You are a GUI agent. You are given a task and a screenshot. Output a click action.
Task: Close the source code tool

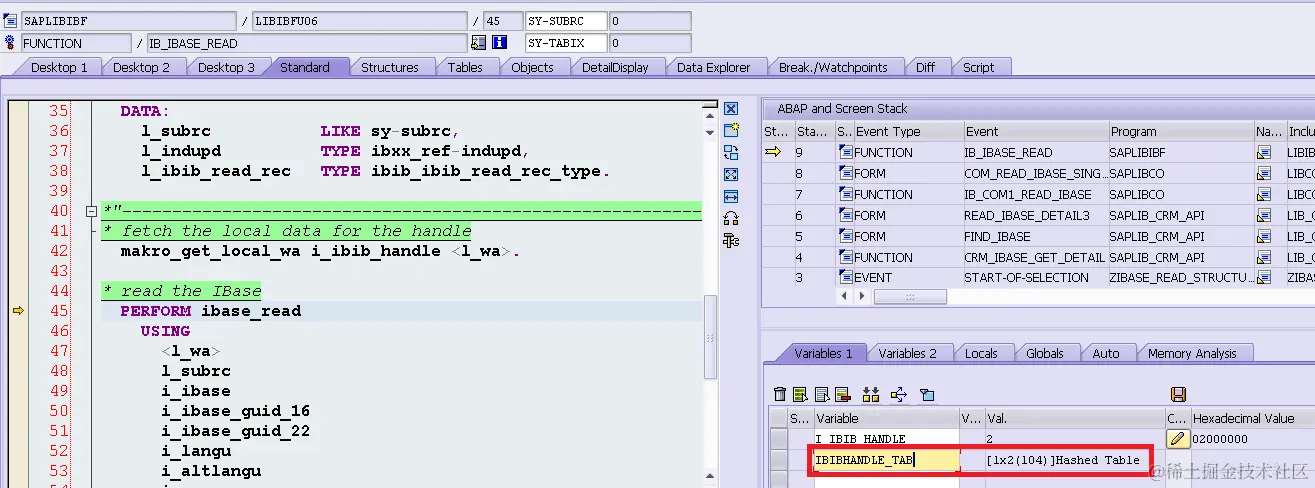pyautogui.click(x=731, y=108)
